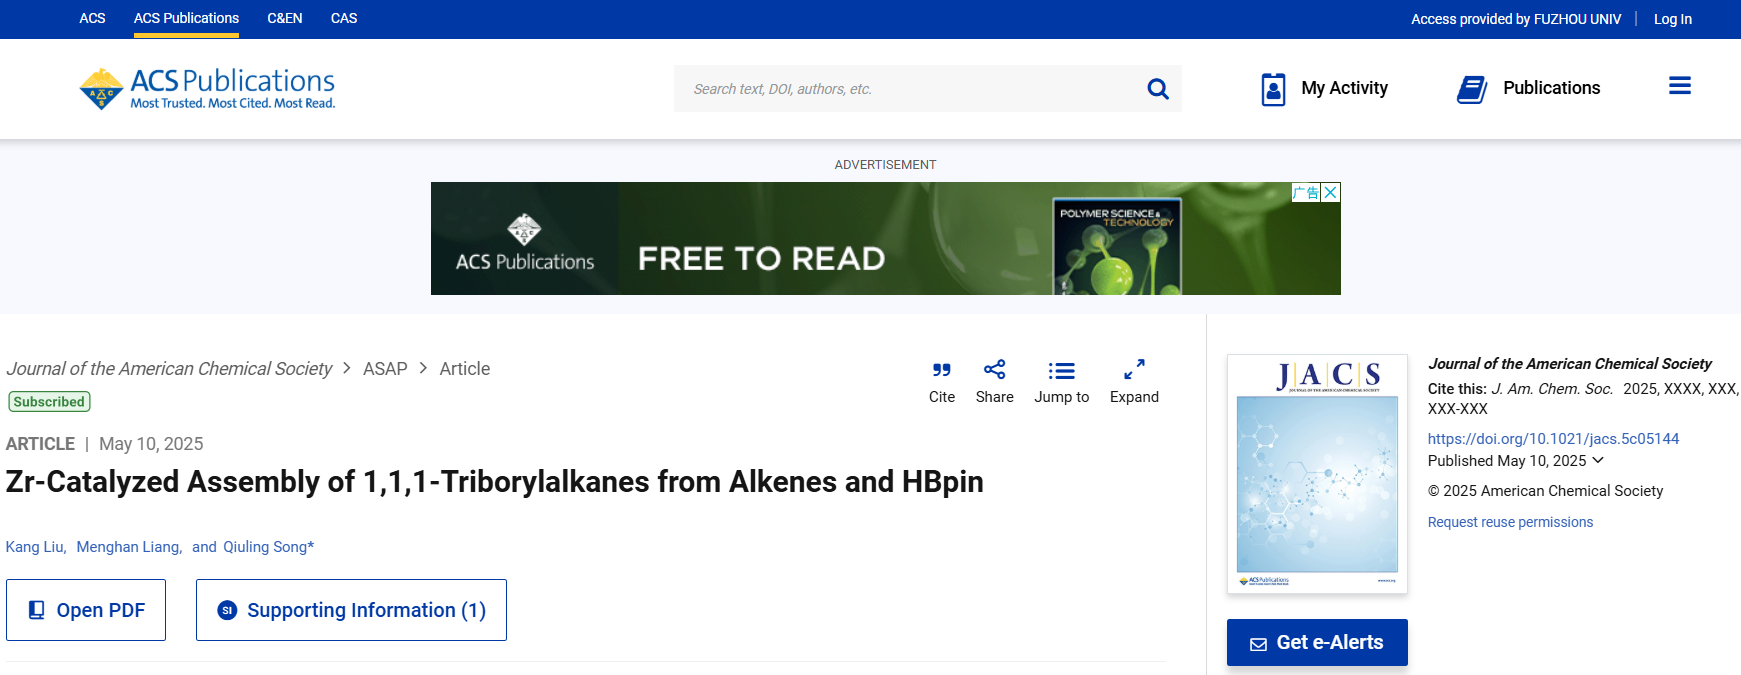Click the search magnifier icon
Screen dimensions: 1741x675
point(1158,89)
